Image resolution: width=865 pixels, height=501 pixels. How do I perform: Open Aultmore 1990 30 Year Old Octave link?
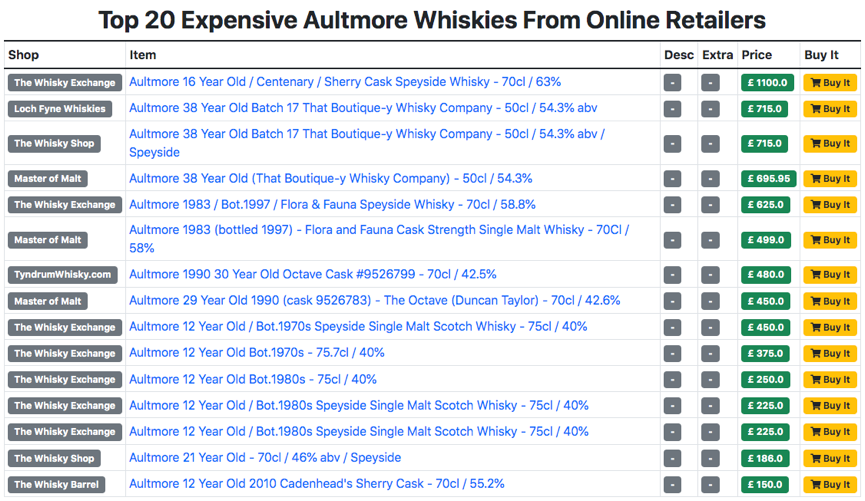pos(312,274)
